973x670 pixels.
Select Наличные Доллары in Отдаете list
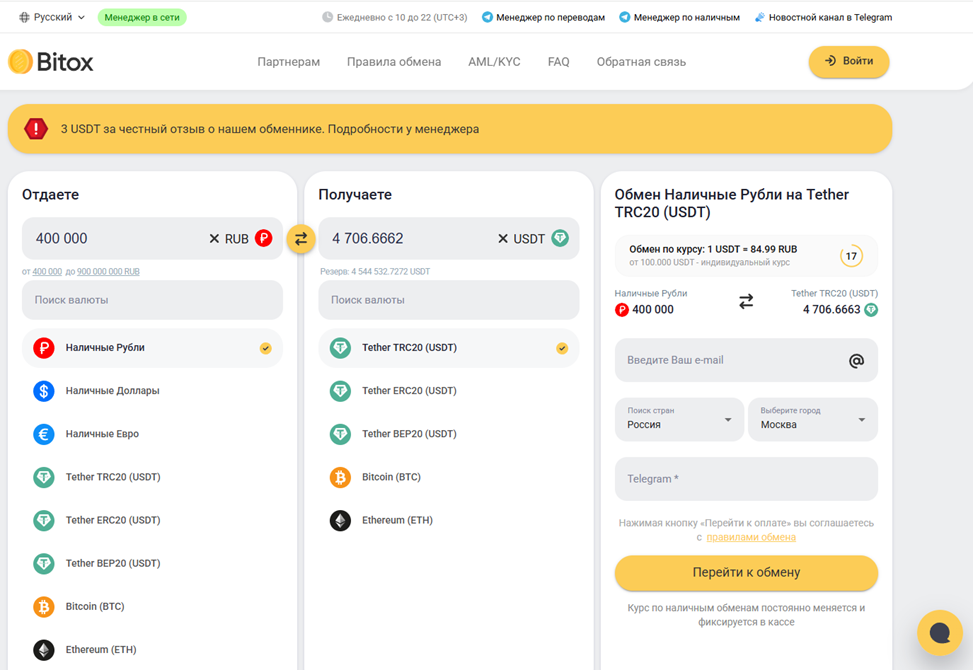152,391
